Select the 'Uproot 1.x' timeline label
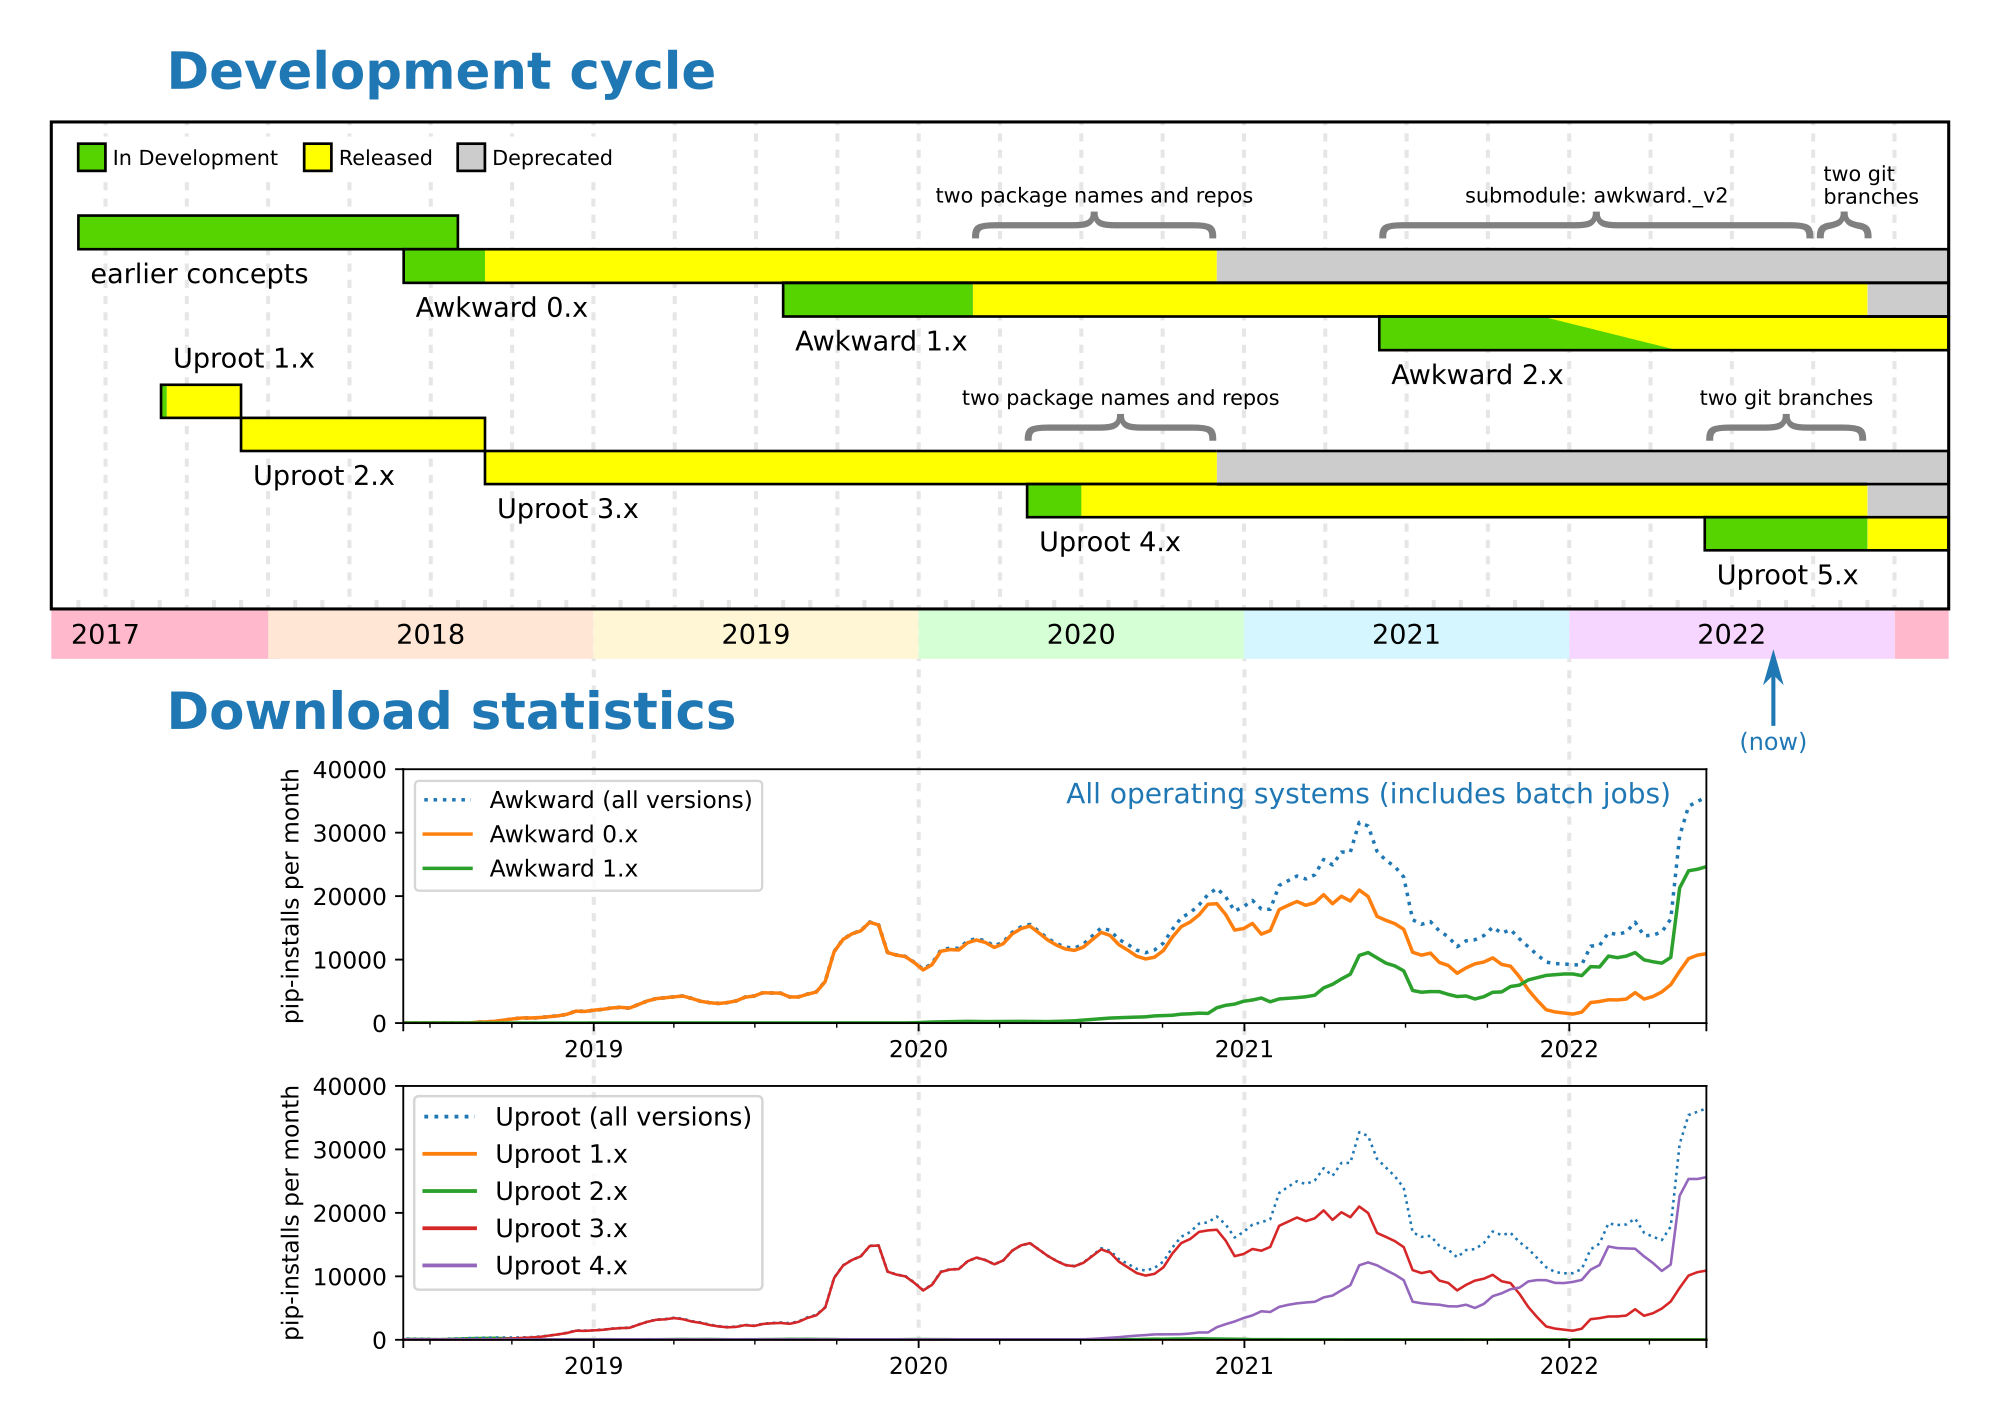 click(244, 359)
